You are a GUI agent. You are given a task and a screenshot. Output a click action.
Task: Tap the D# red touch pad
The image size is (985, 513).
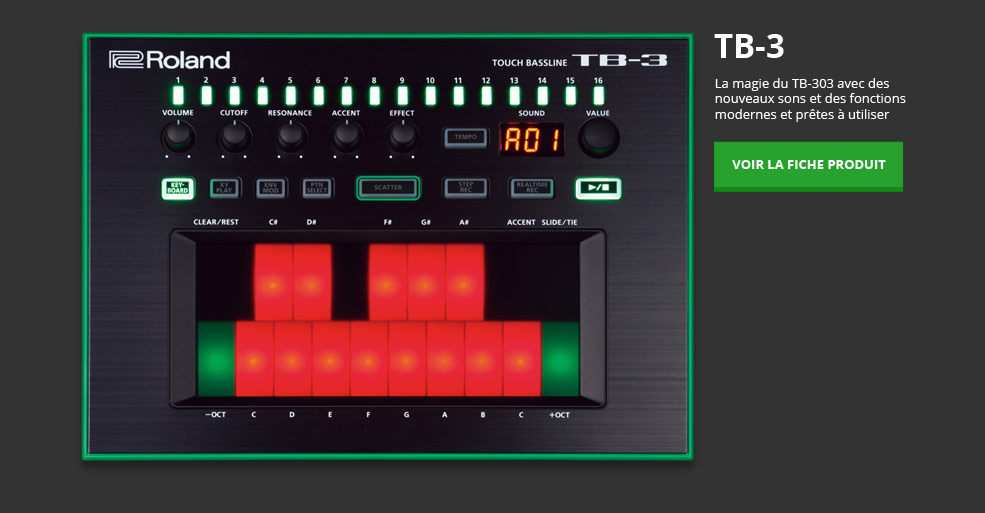[312, 283]
